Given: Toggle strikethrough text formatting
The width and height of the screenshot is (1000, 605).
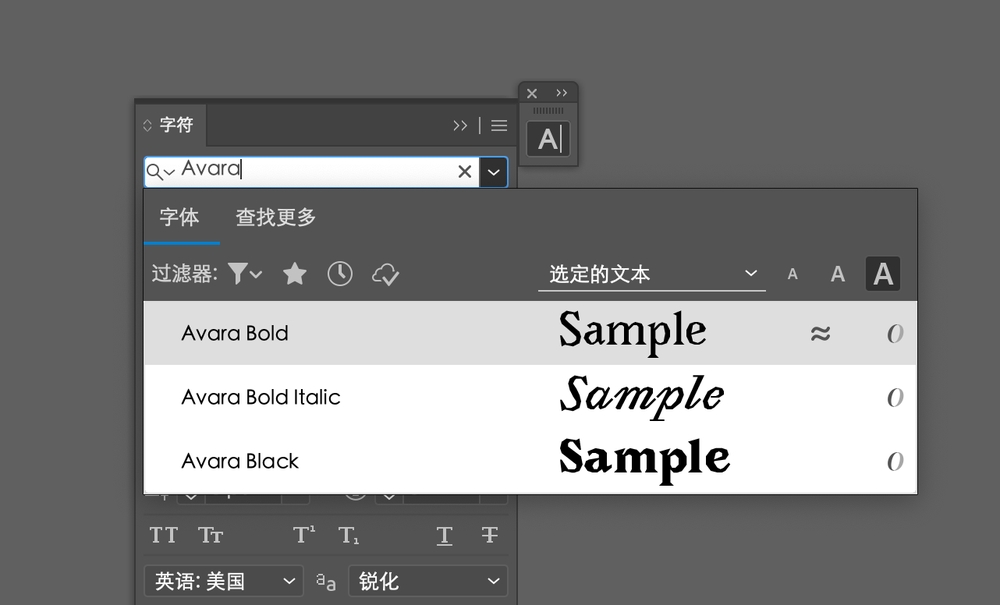Looking at the screenshot, I should [489, 536].
